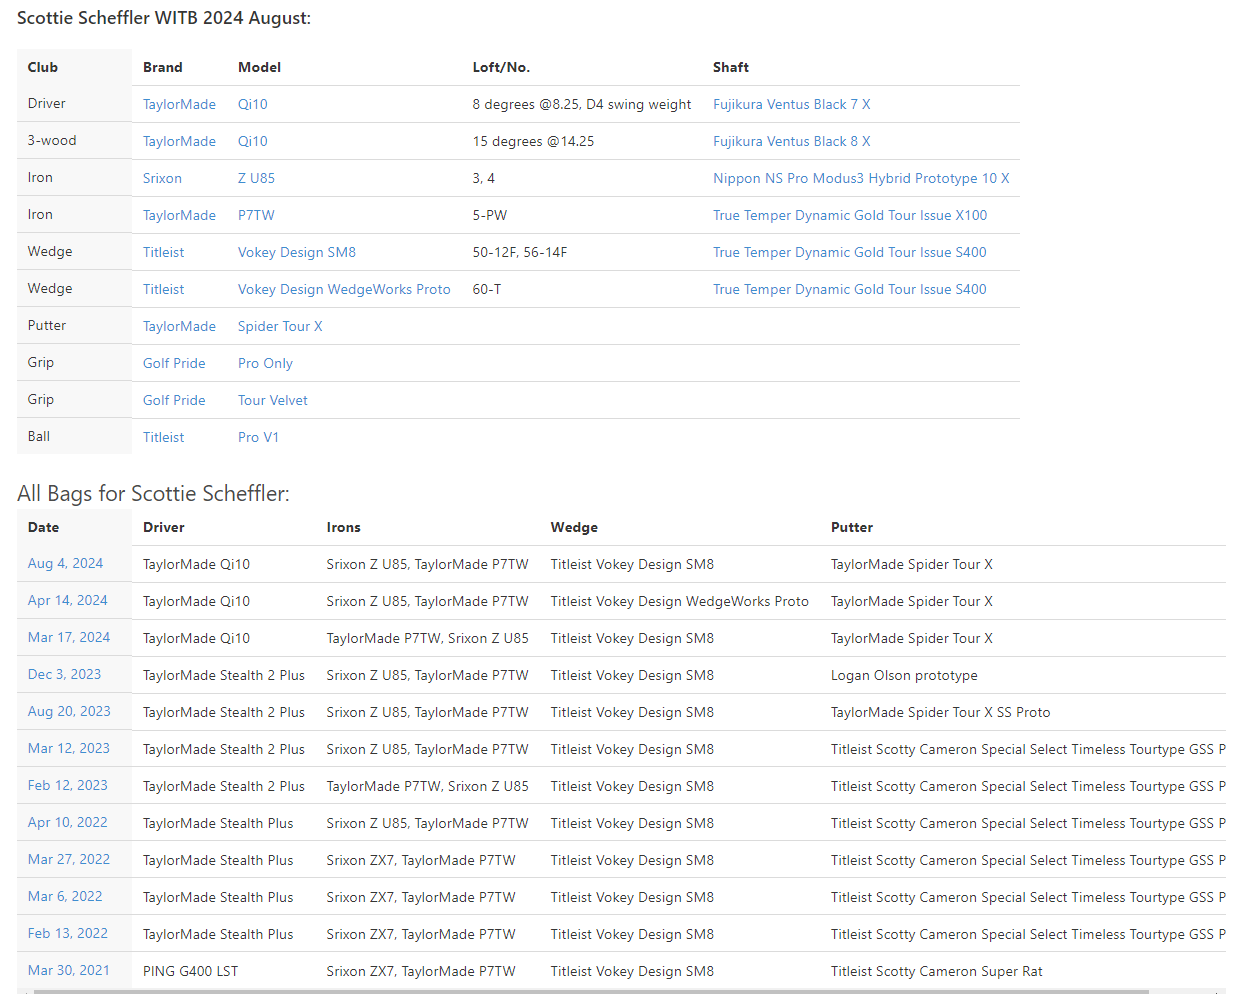1254x994 pixels.
Task: Open the Aug 4, 2024 bag
Action: pos(65,563)
